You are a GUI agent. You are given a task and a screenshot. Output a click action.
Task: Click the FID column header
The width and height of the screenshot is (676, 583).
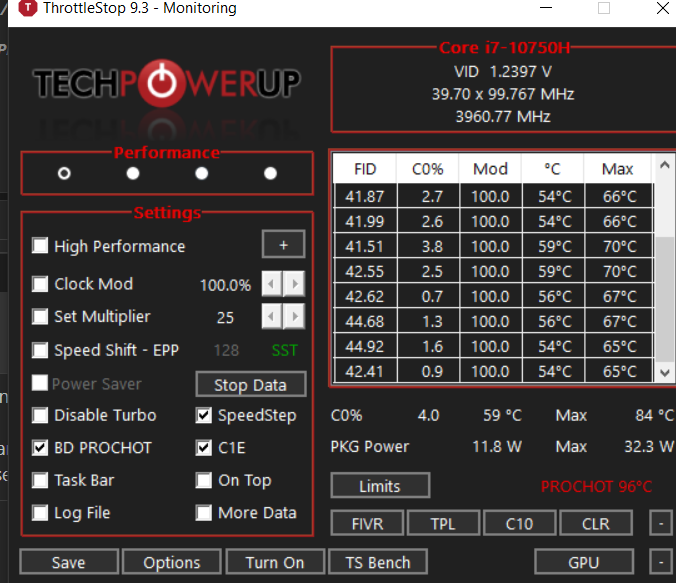click(x=365, y=169)
